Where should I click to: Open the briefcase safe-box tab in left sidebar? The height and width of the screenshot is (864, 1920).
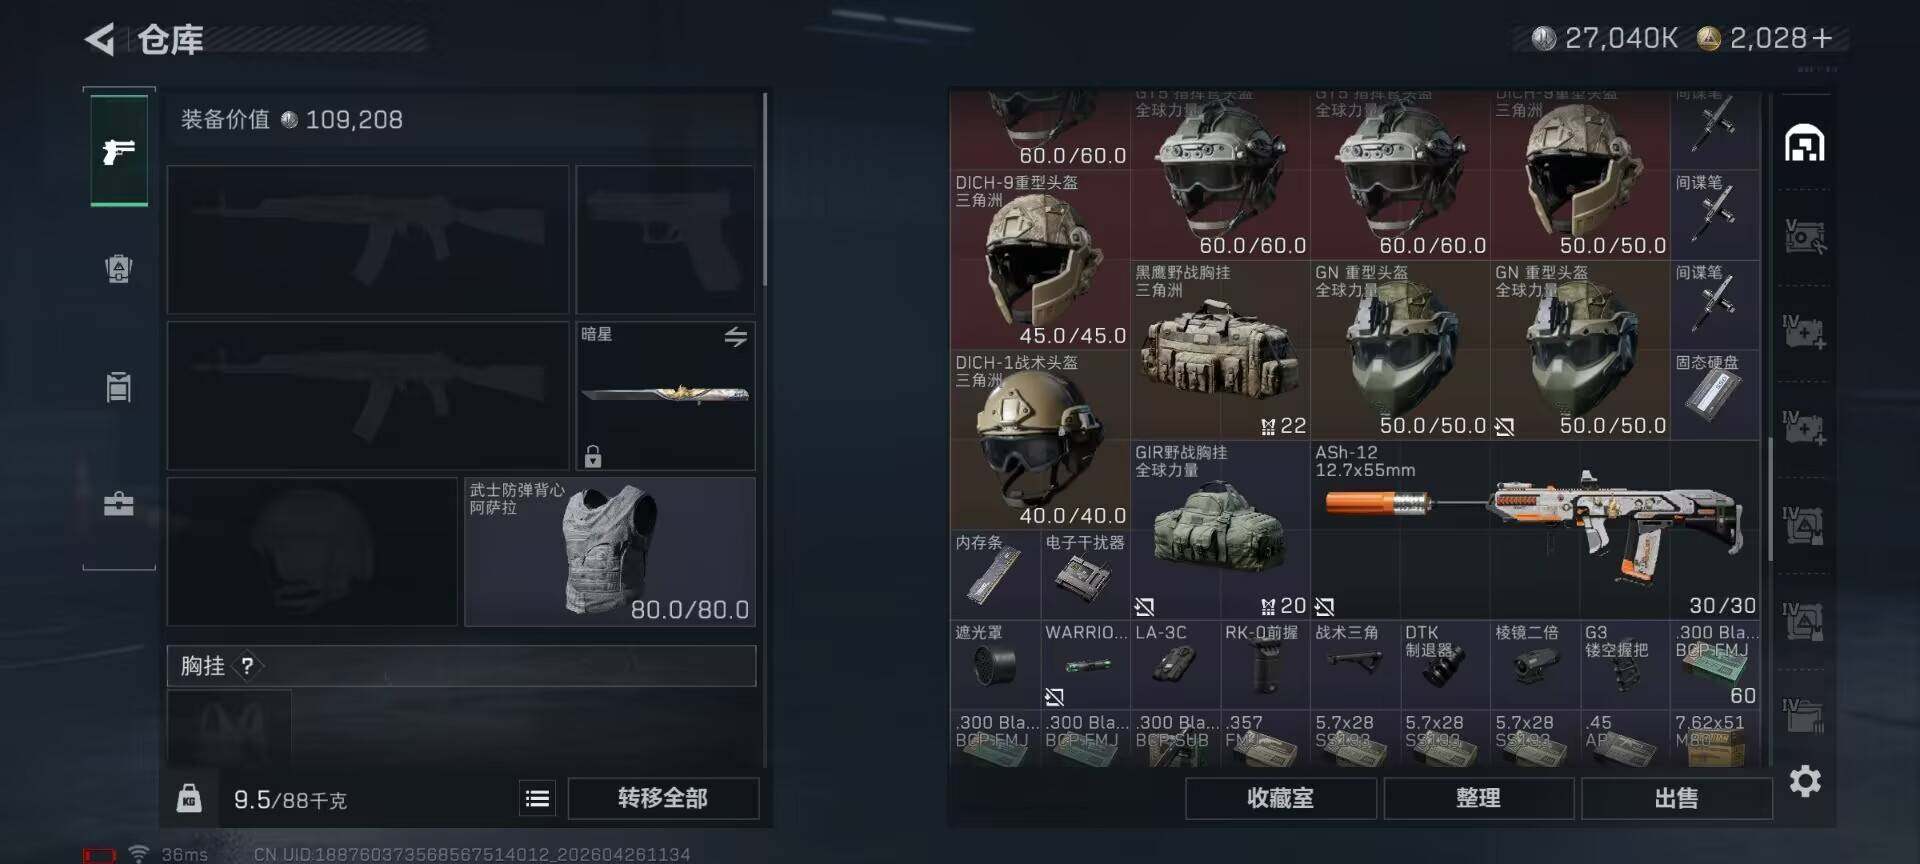tap(119, 503)
